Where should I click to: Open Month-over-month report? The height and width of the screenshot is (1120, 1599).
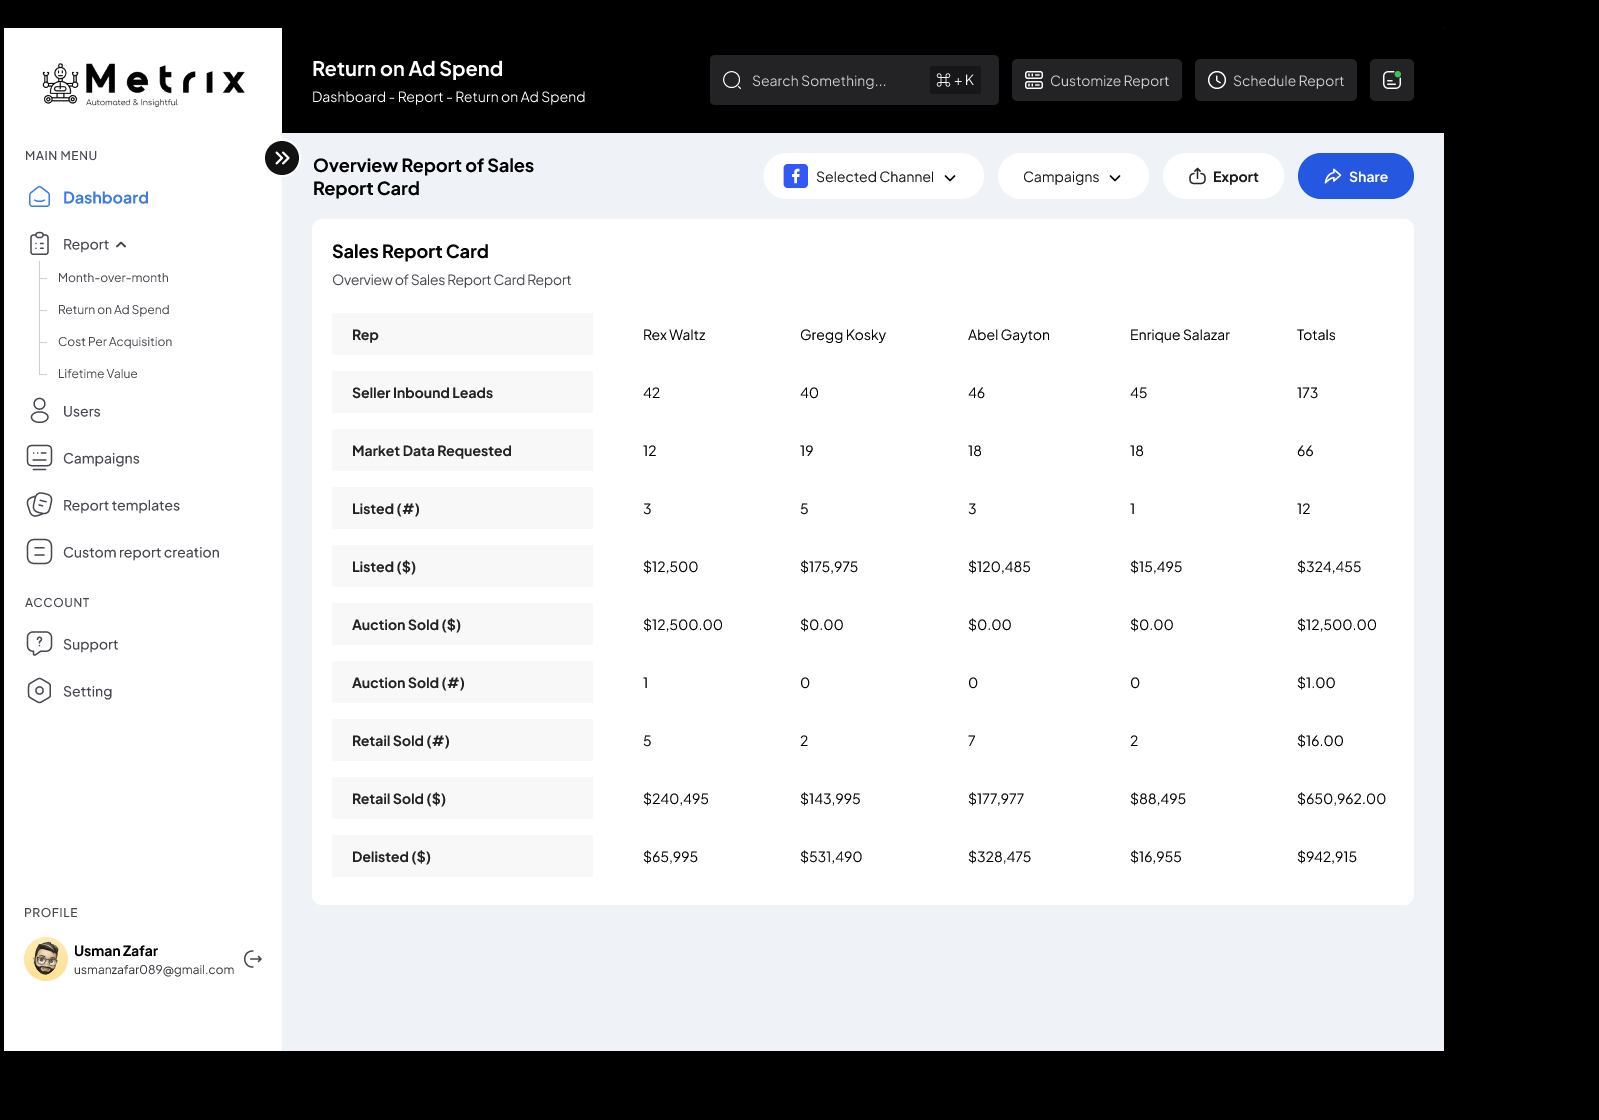[113, 277]
